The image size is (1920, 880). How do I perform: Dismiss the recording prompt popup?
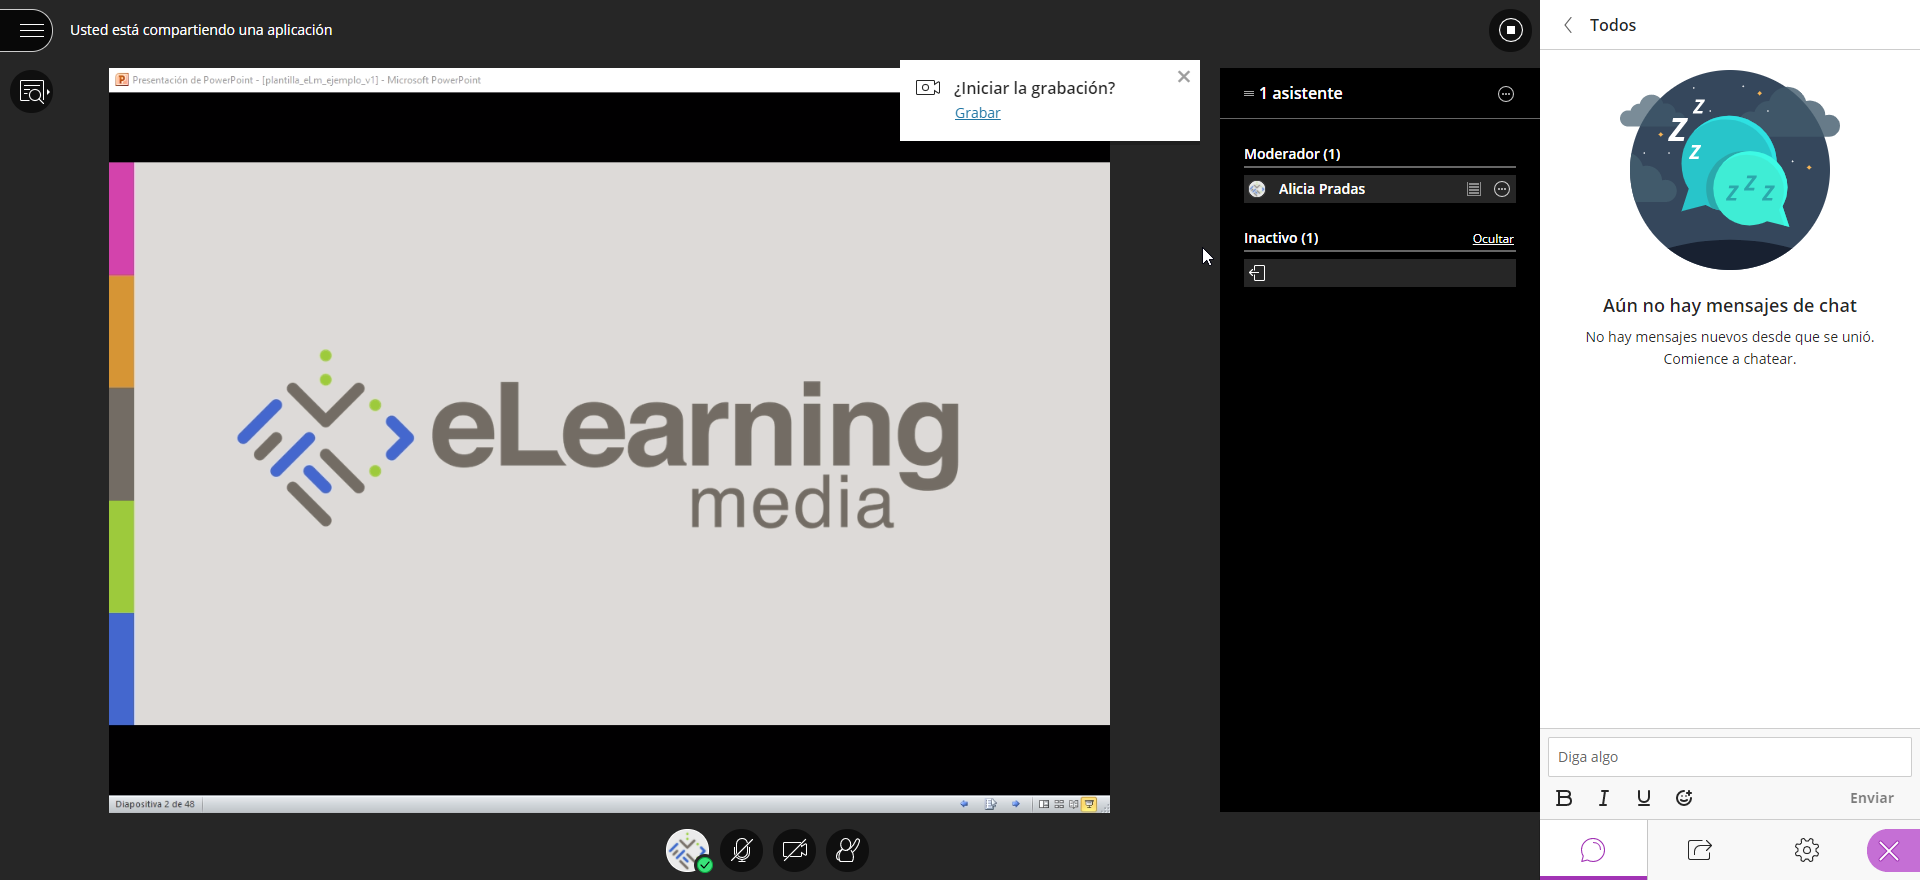(1184, 77)
